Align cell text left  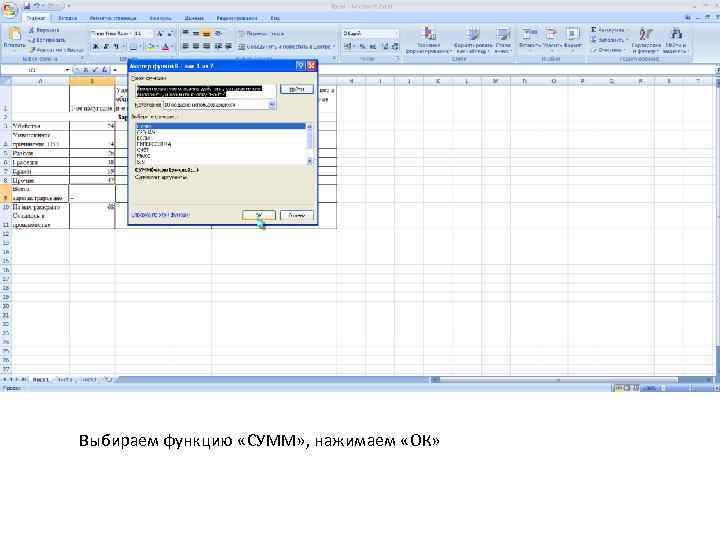point(186,46)
